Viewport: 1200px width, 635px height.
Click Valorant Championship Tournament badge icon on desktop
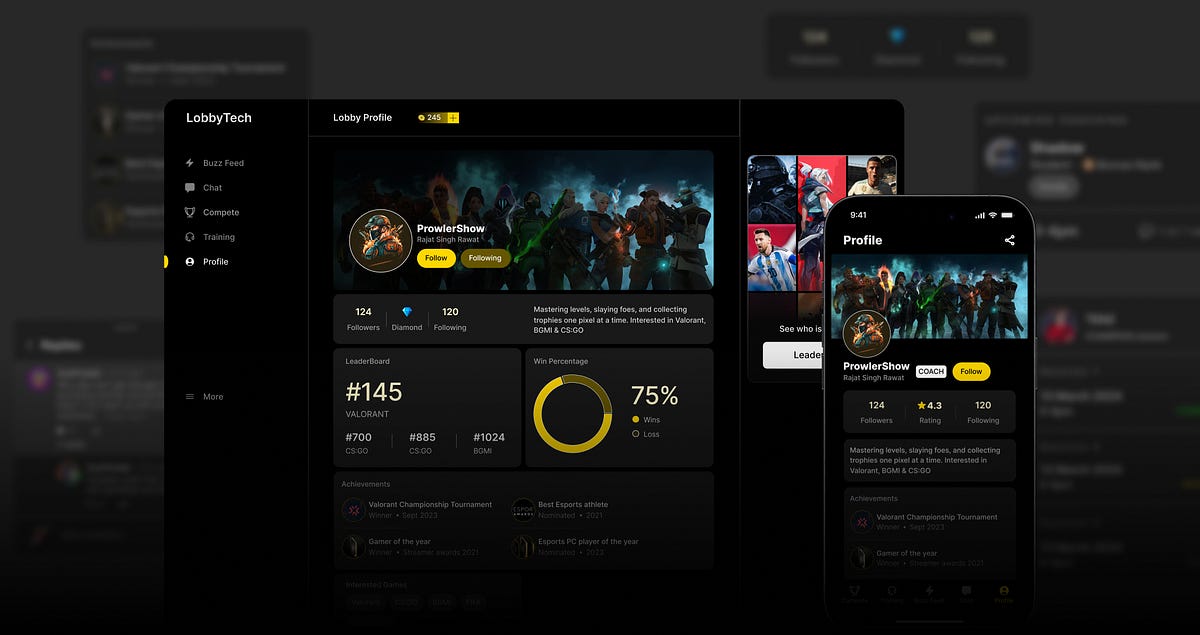[353, 510]
